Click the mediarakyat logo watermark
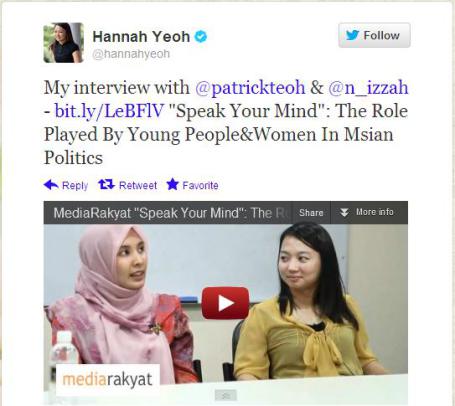The width and height of the screenshot is (455, 406). click(x=108, y=379)
